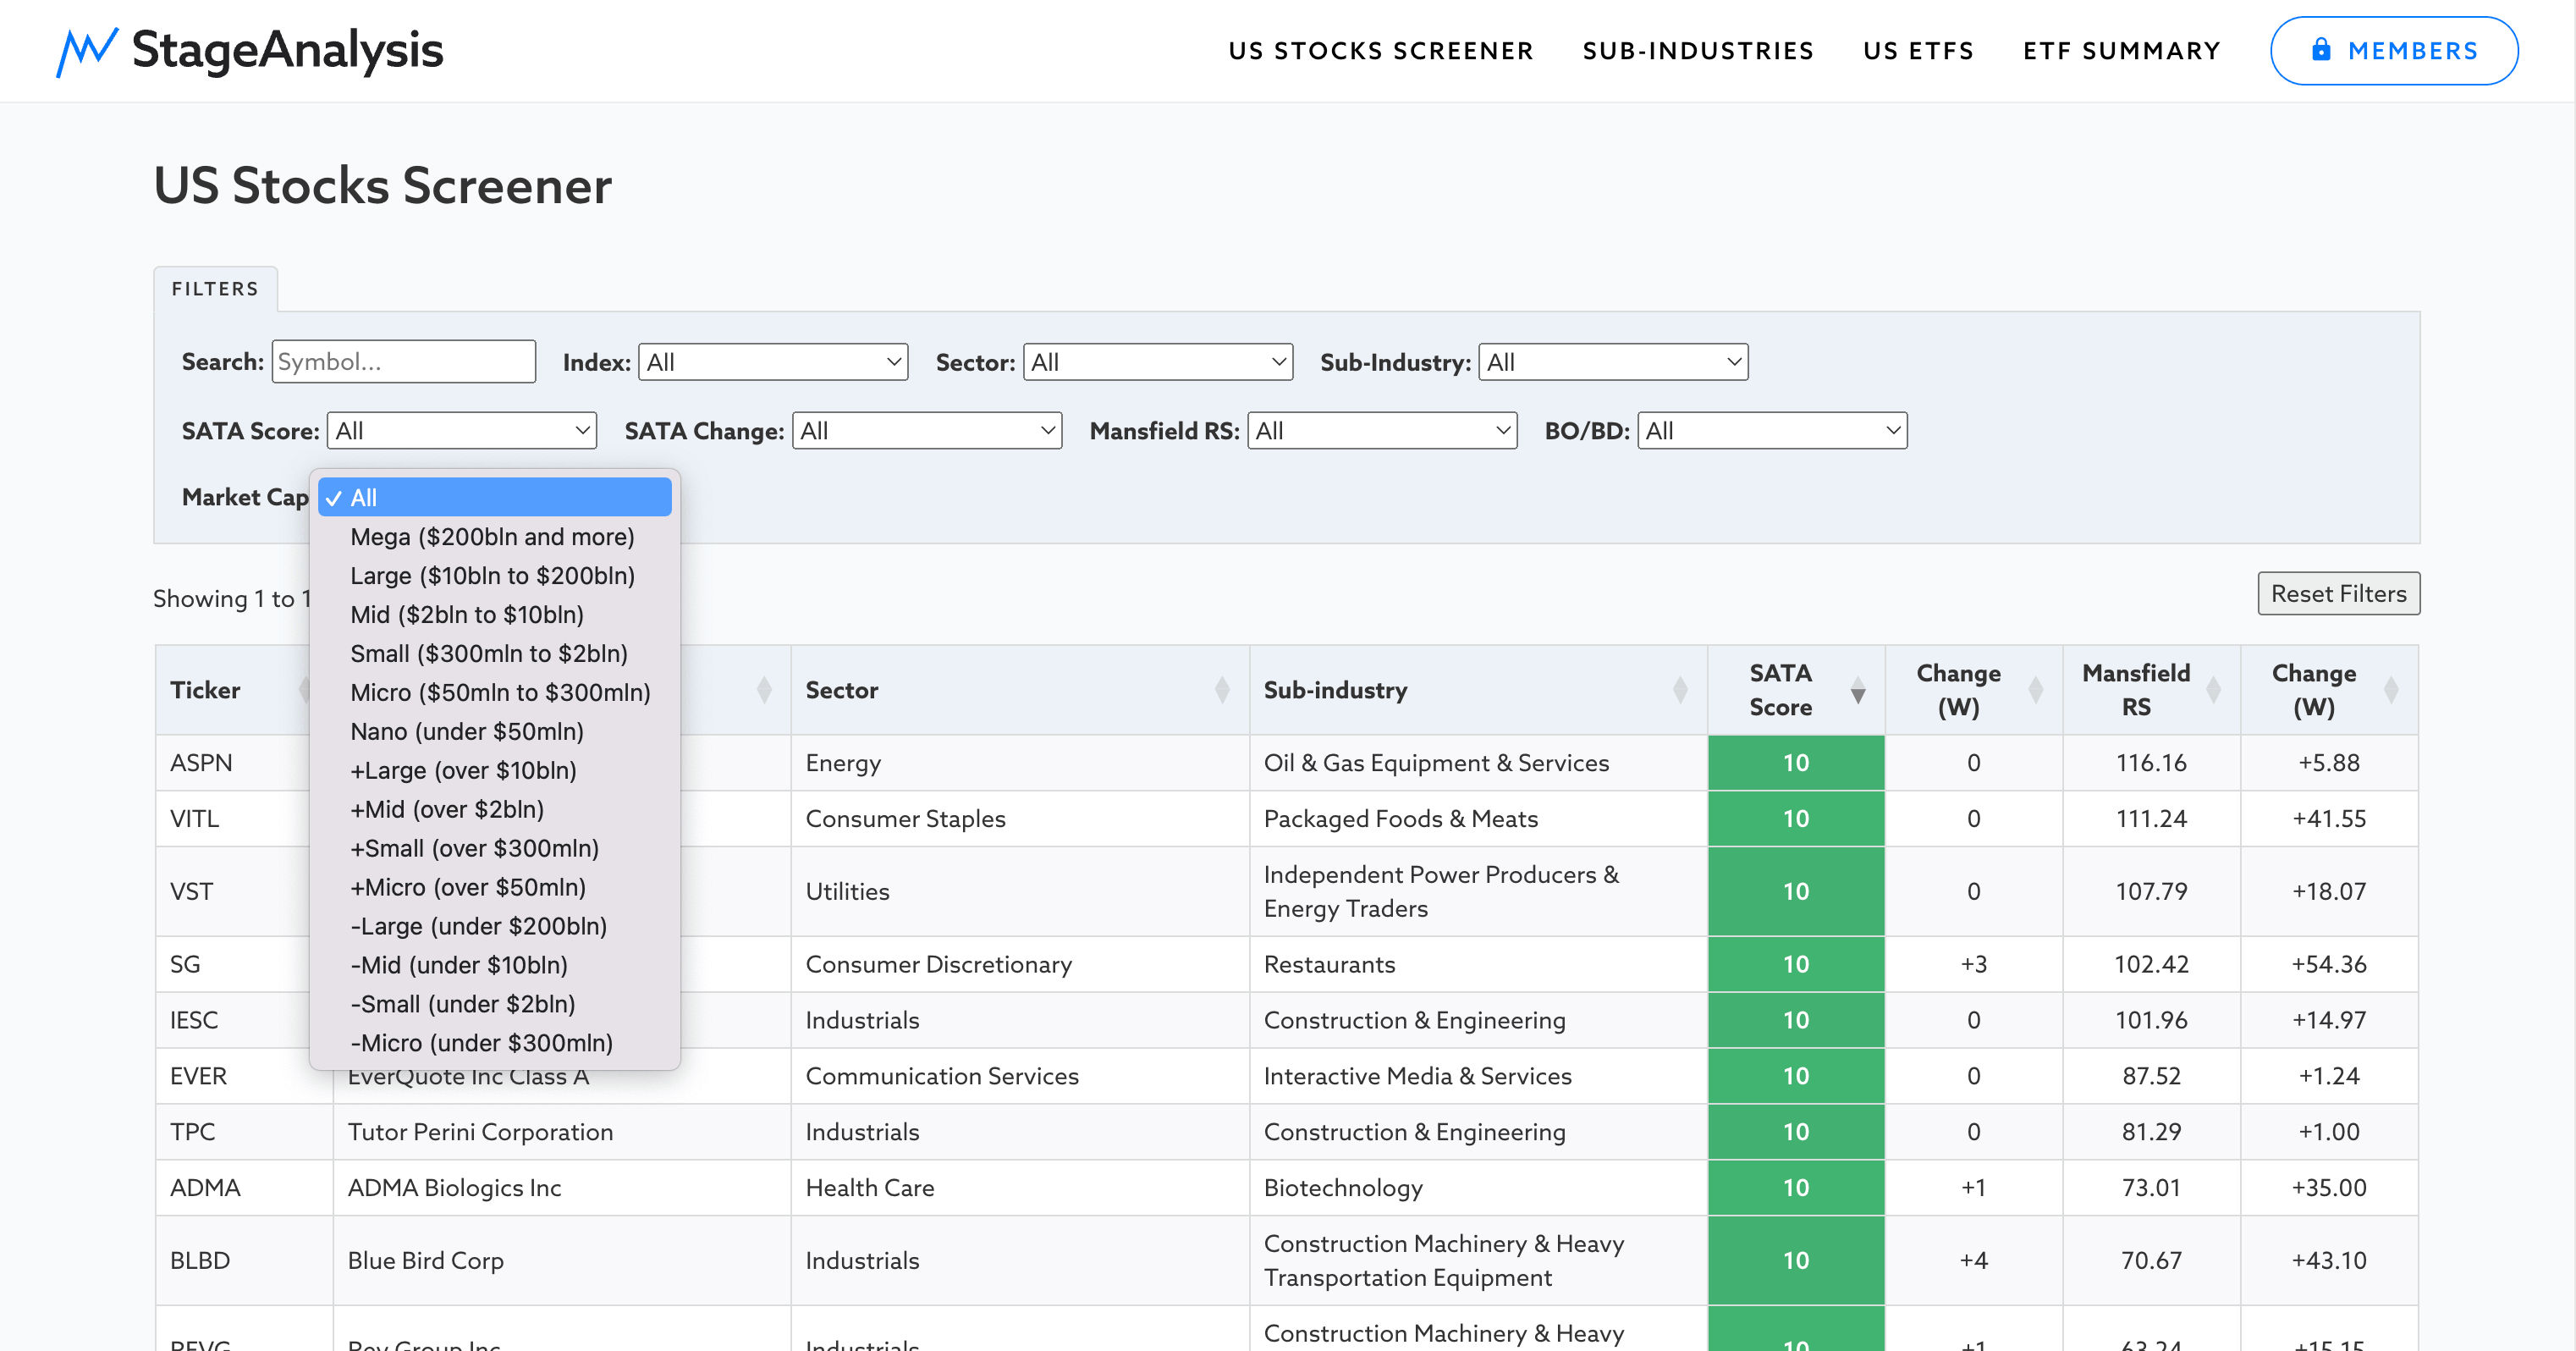
Task: Choose Large ($10bln to $200bln) option
Action: tap(495, 576)
